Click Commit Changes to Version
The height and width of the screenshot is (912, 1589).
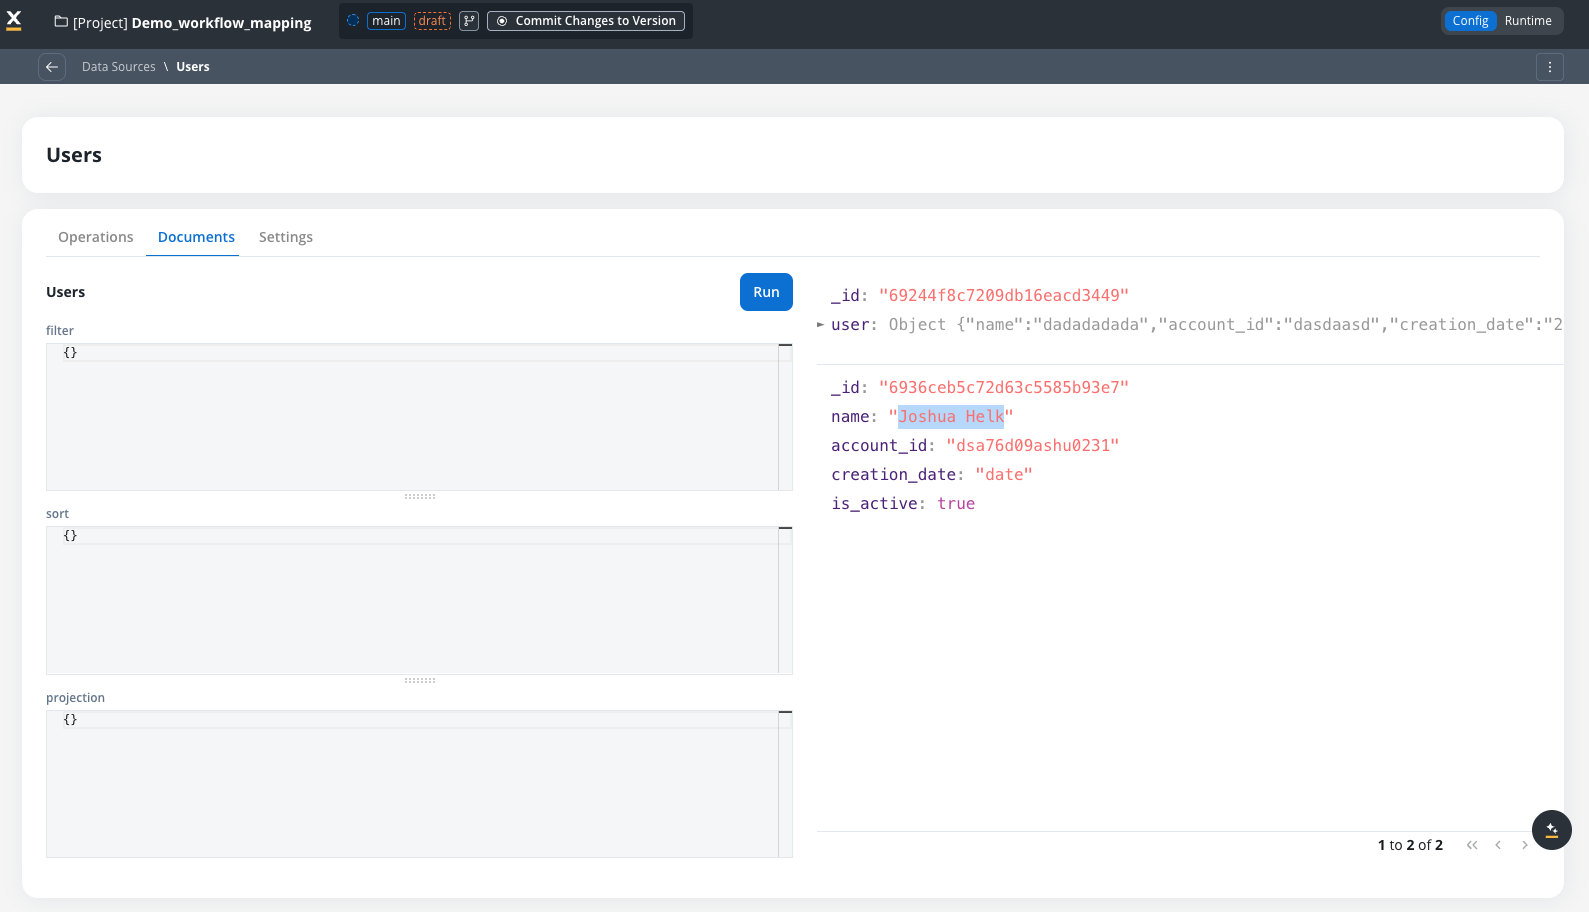pos(586,21)
